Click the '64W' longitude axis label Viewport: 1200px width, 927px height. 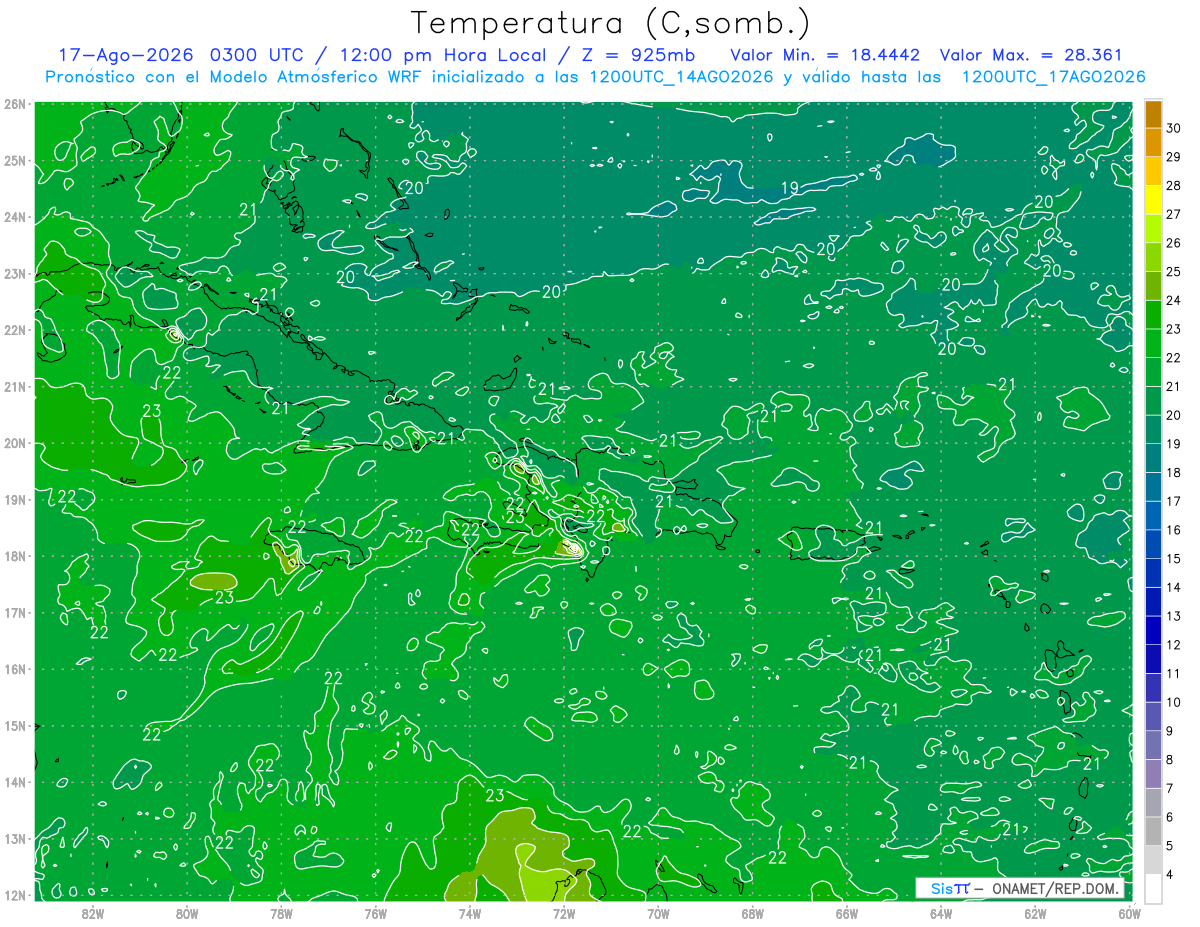point(941,912)
